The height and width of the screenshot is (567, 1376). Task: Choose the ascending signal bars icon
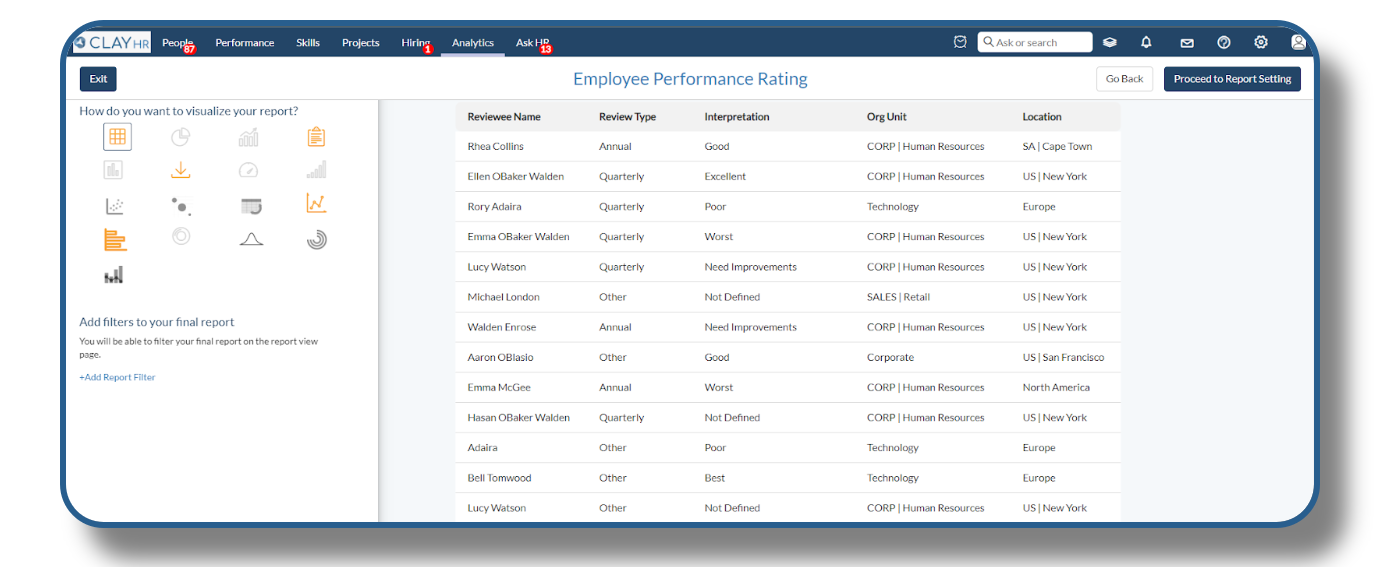[316, 170]
